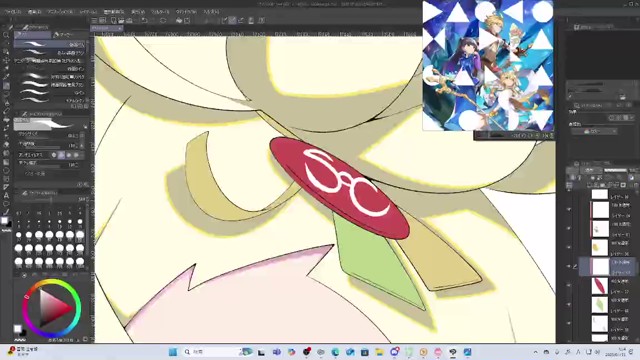
Task: Click the New file icon in command bar
Action: (113, 20)
